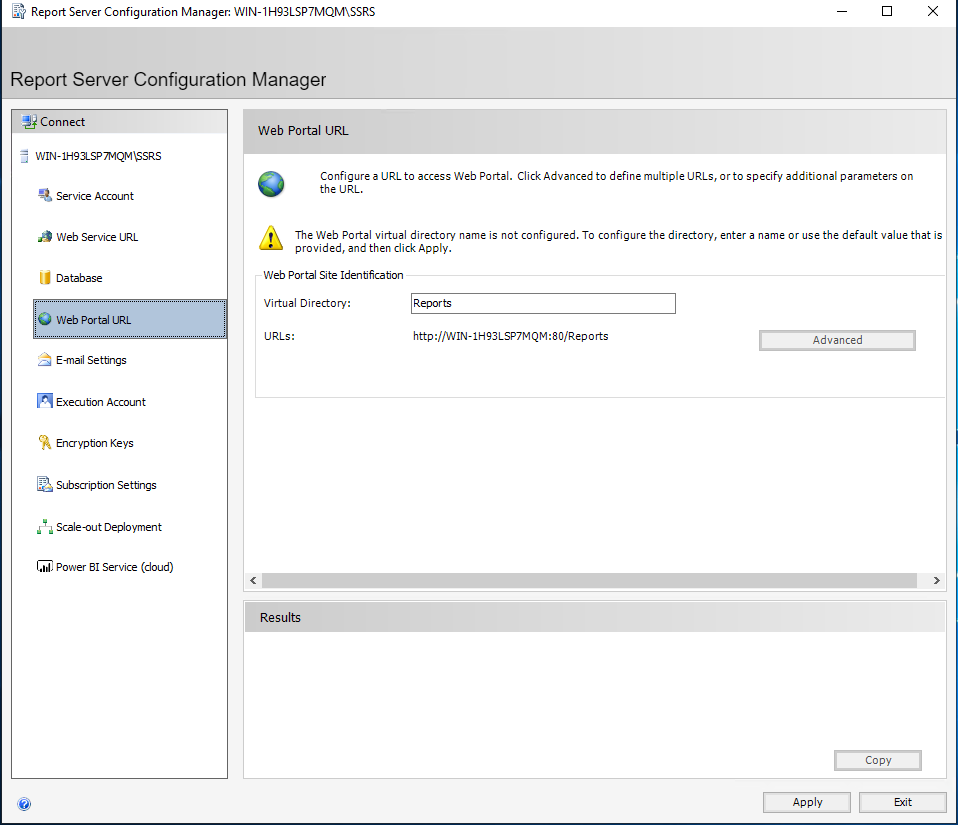The image size is (958, 825).
Task: Select the Service Account icon in sidebar
Action: (44, 195)
